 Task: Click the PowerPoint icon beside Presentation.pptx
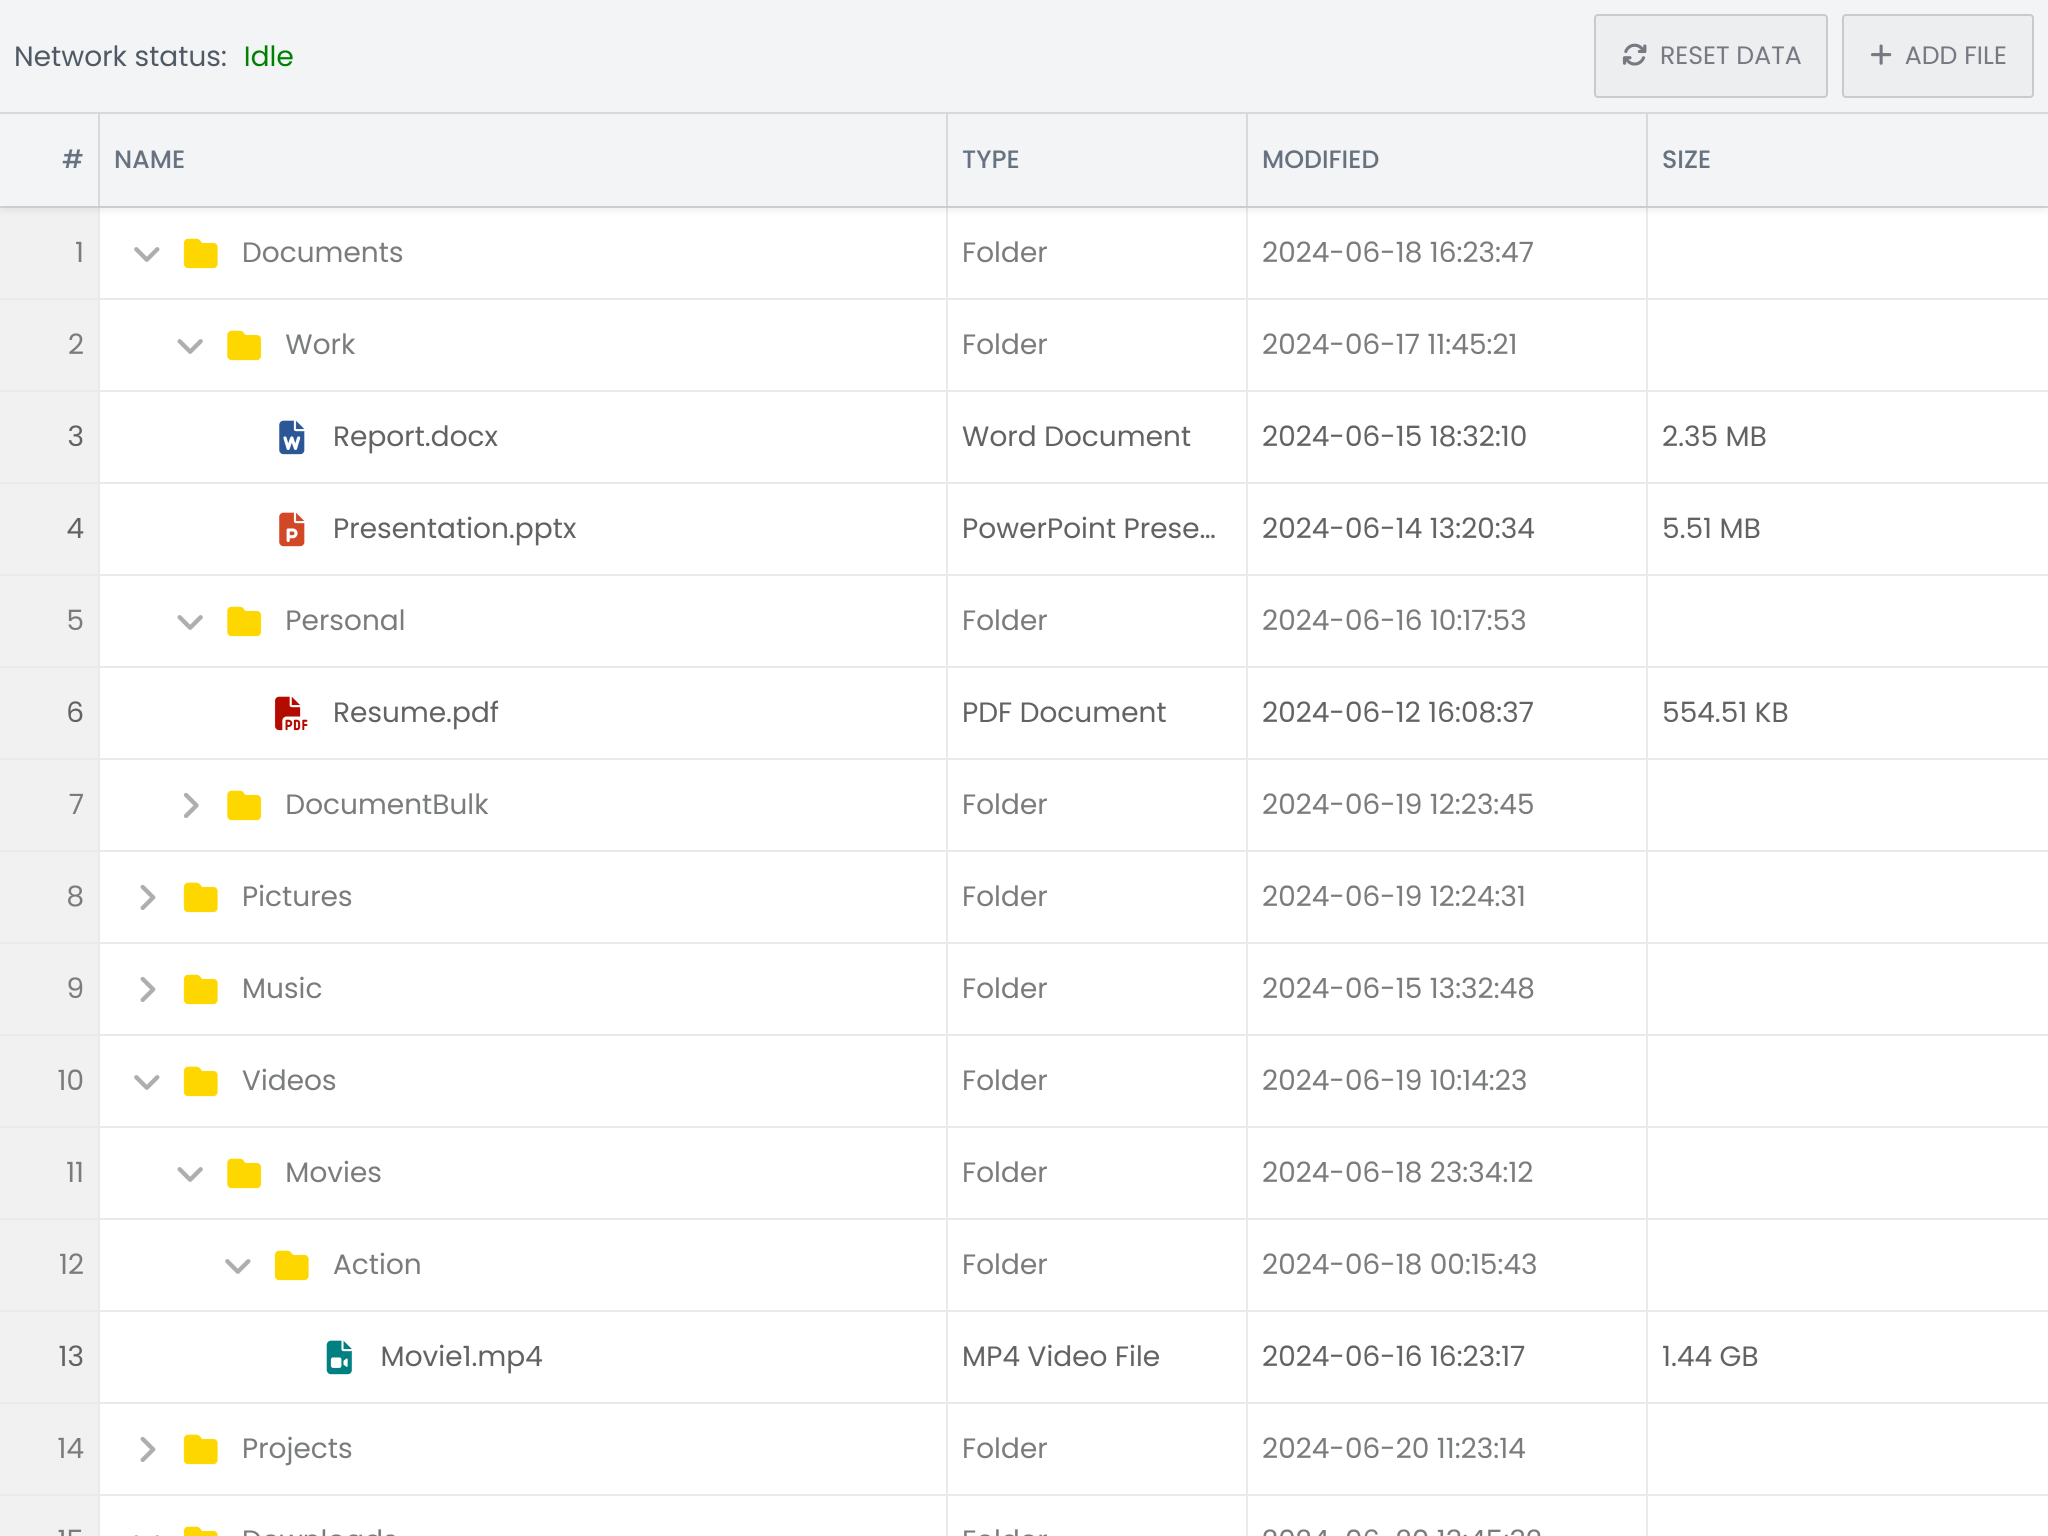pyautogui.click(x=291, y=529)
